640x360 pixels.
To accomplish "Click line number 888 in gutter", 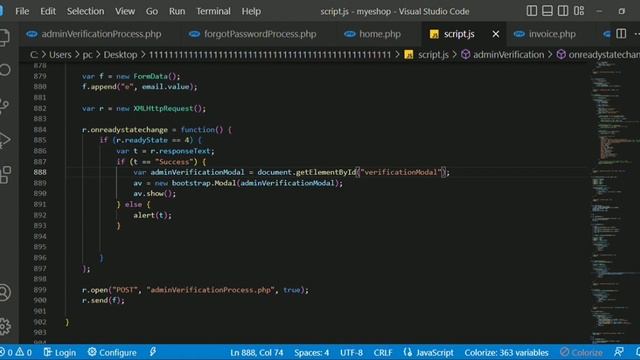I will tap(40, 172).
